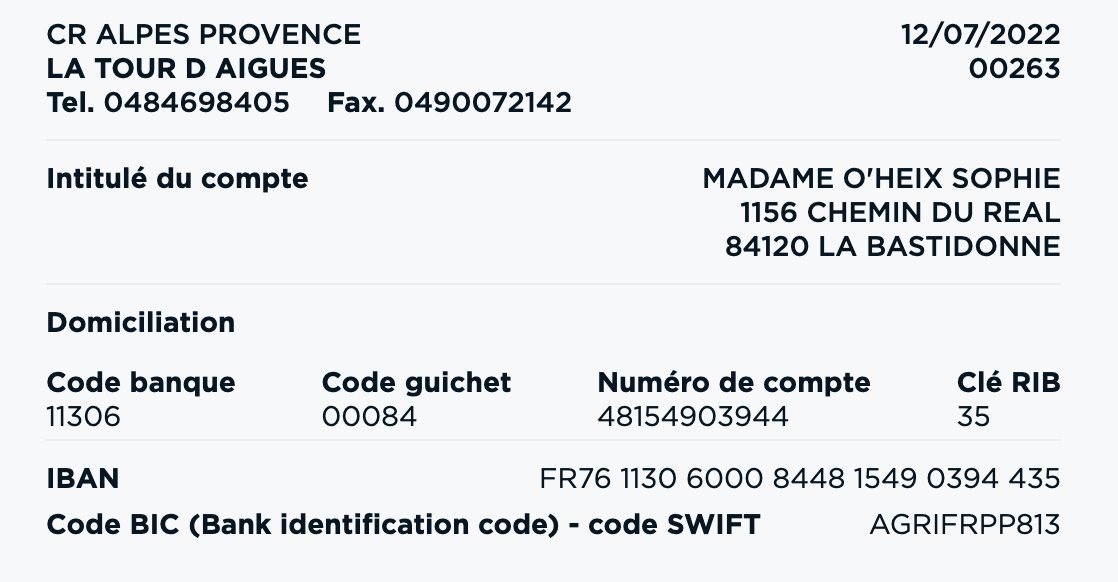1118x582 pixels.
Task: Click the fax number 0490072142
Action: [483, 103]
